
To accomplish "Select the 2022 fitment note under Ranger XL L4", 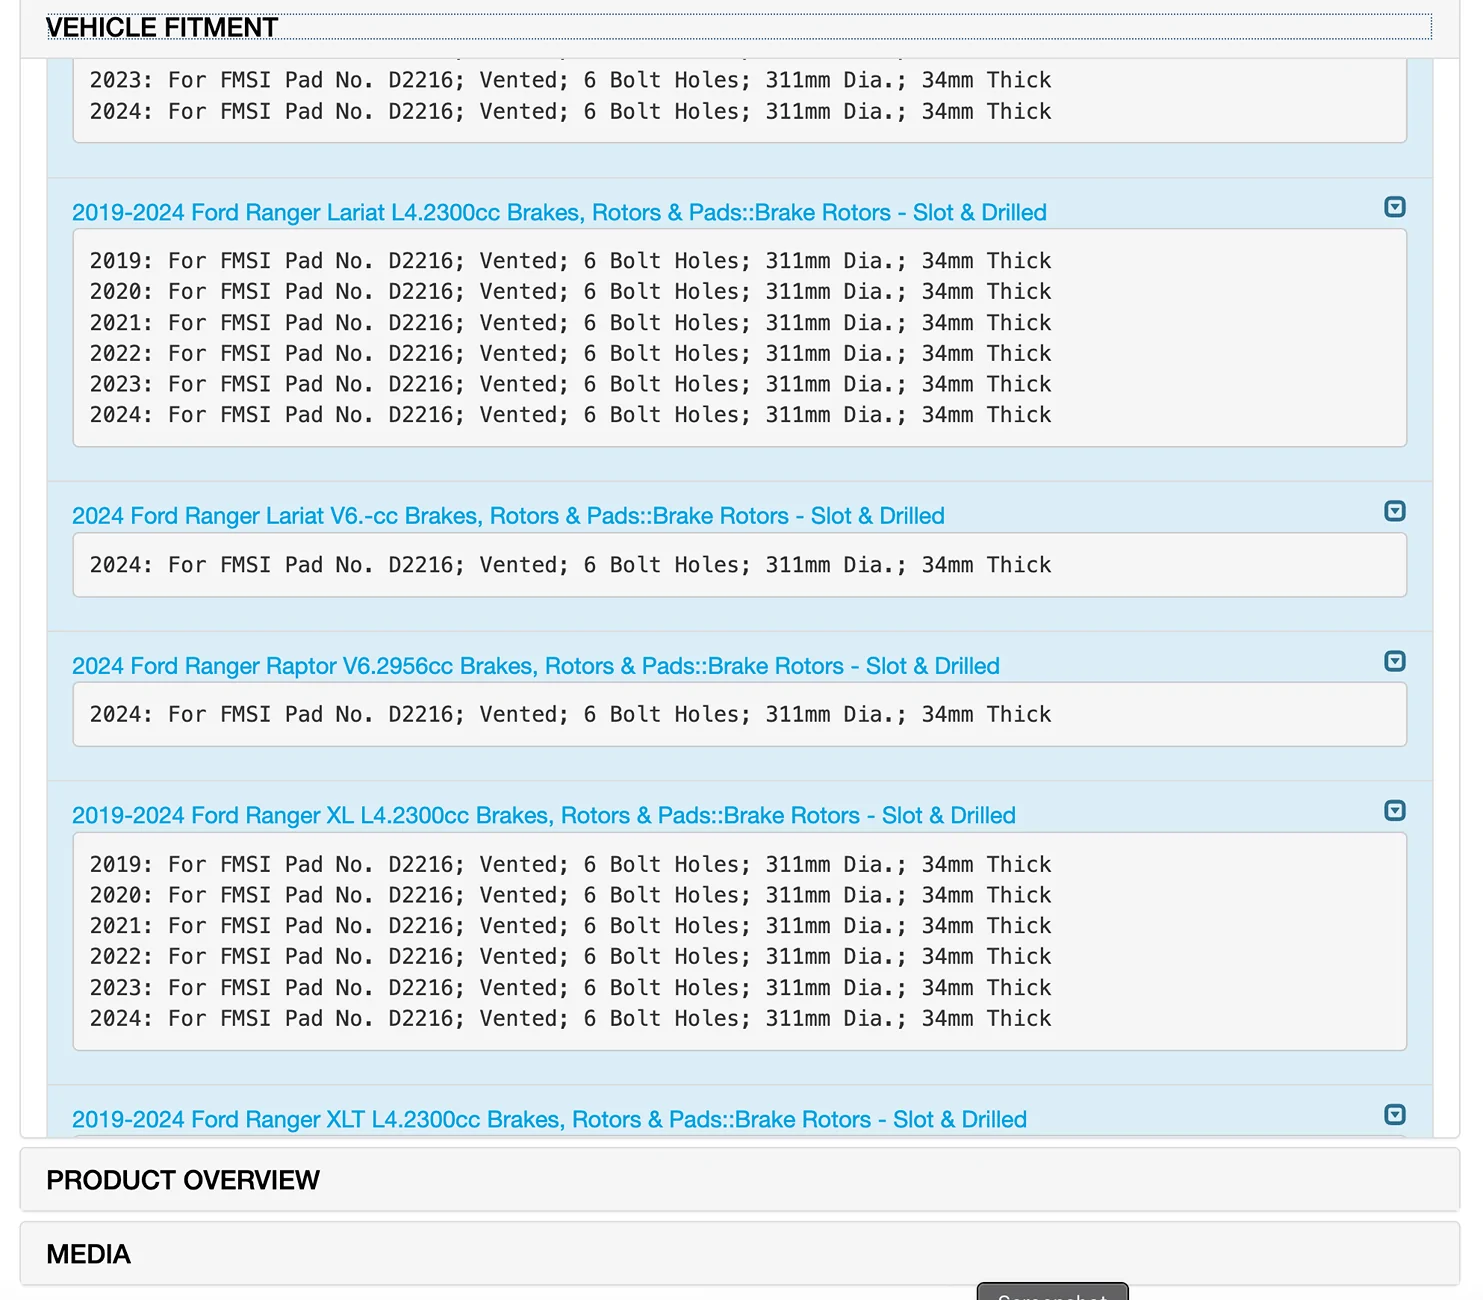I will 571,957.
